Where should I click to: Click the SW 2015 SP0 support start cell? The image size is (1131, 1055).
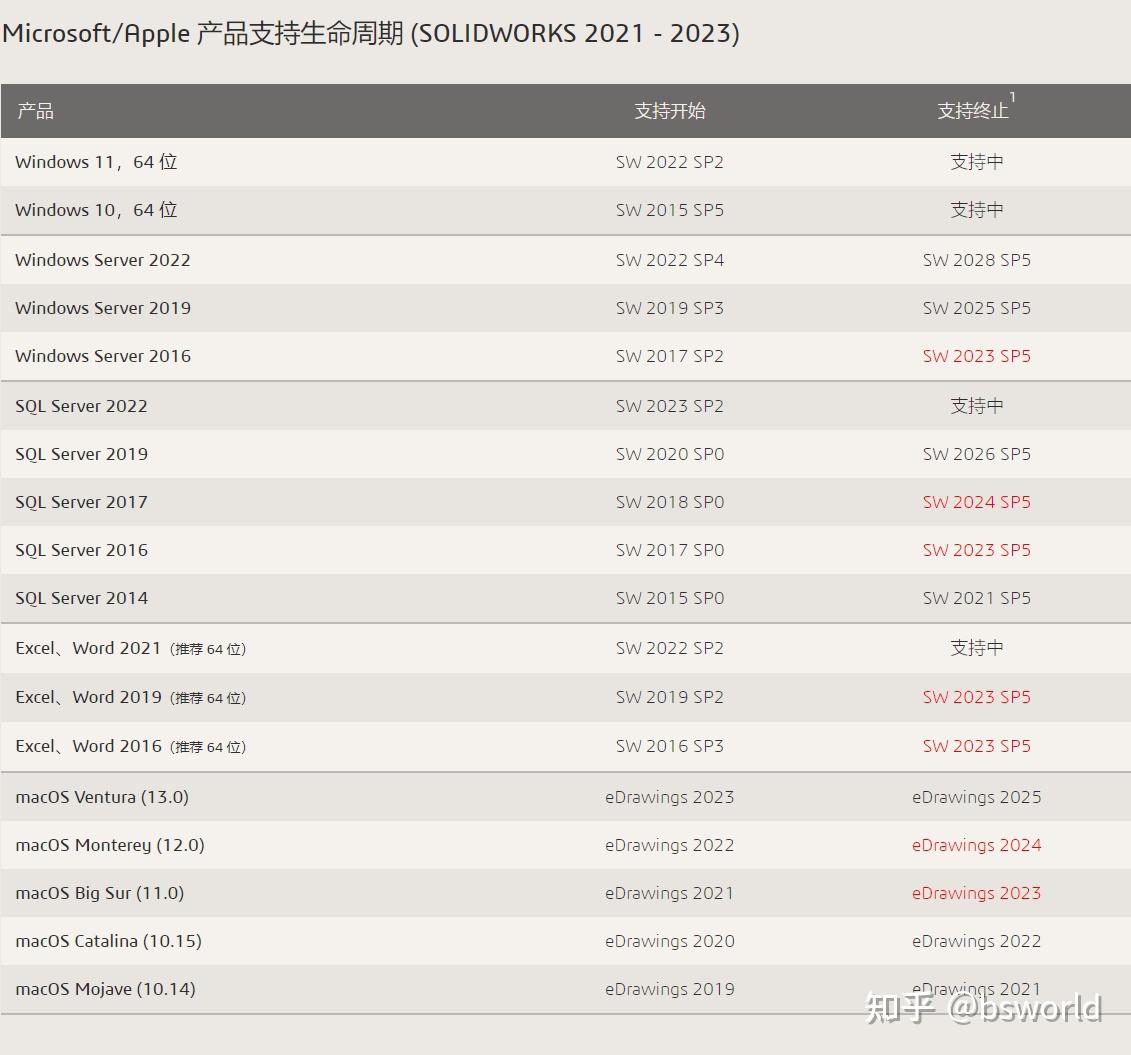click(x=669, y=598)
